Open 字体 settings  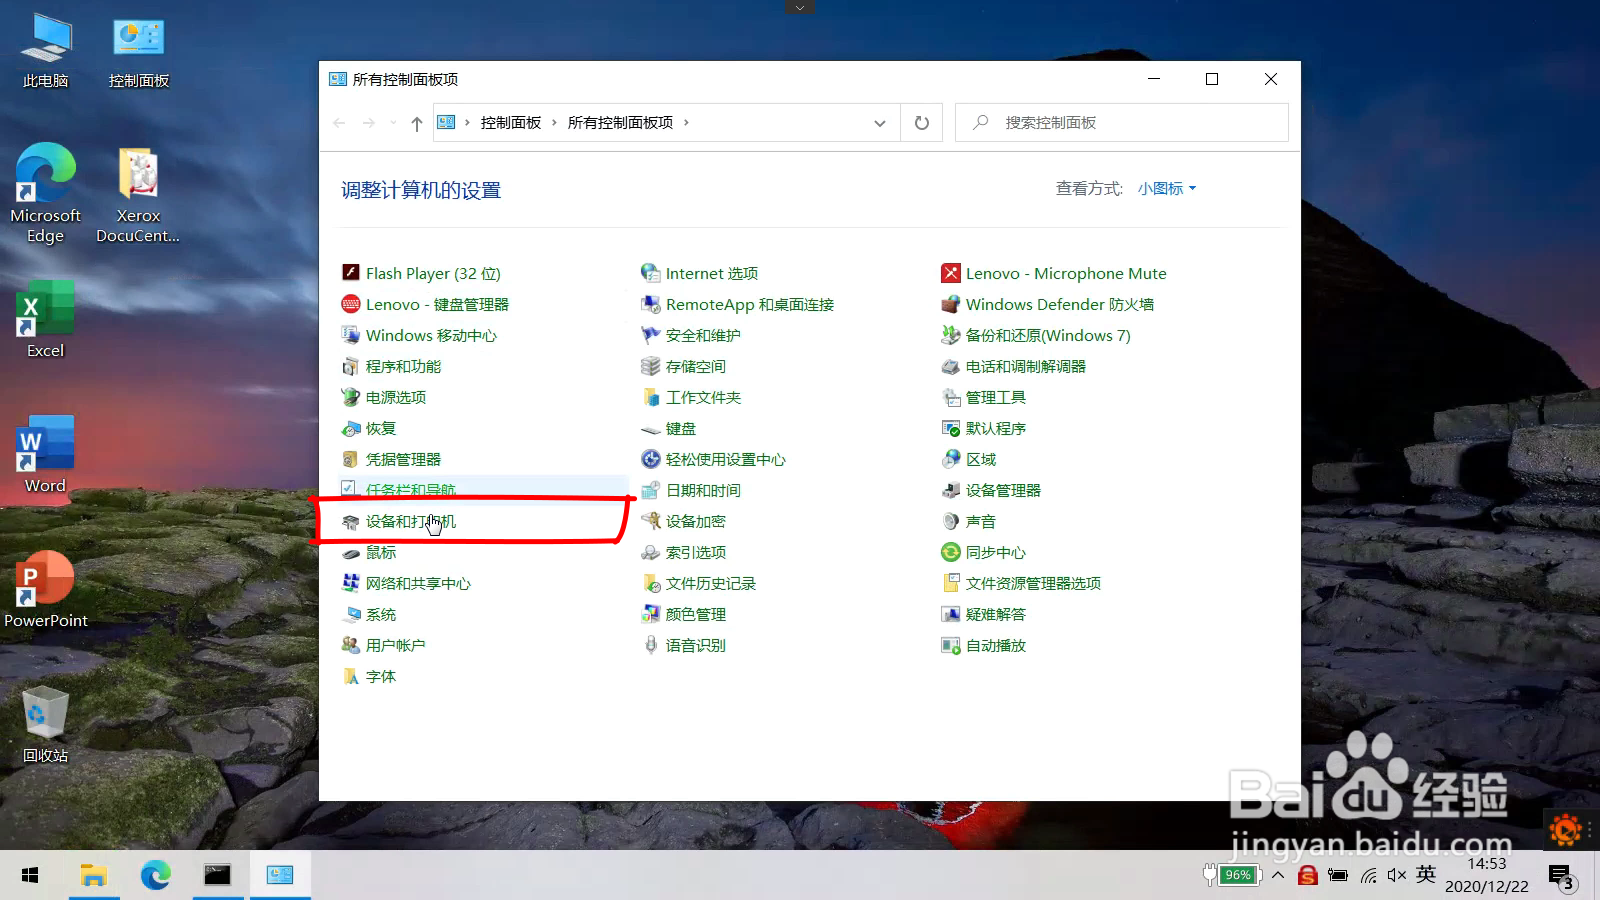click(381, 676)
